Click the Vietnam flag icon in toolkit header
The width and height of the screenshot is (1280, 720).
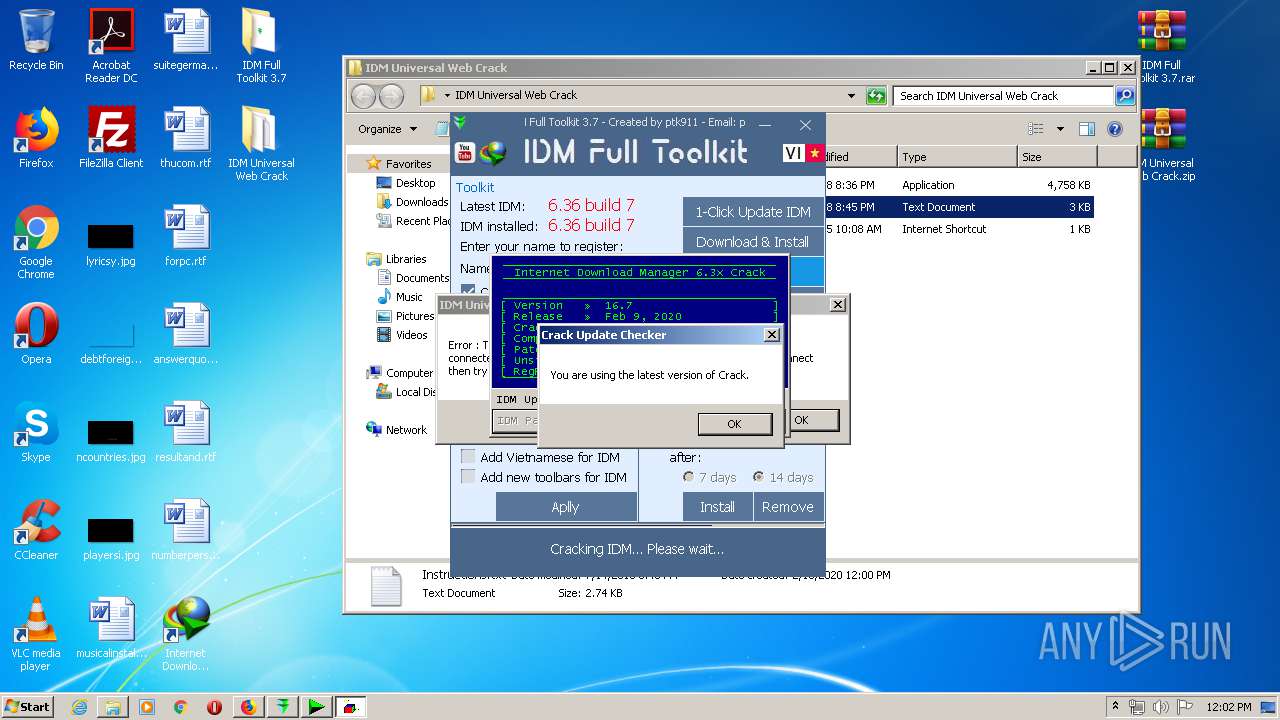tap(814, 153)
